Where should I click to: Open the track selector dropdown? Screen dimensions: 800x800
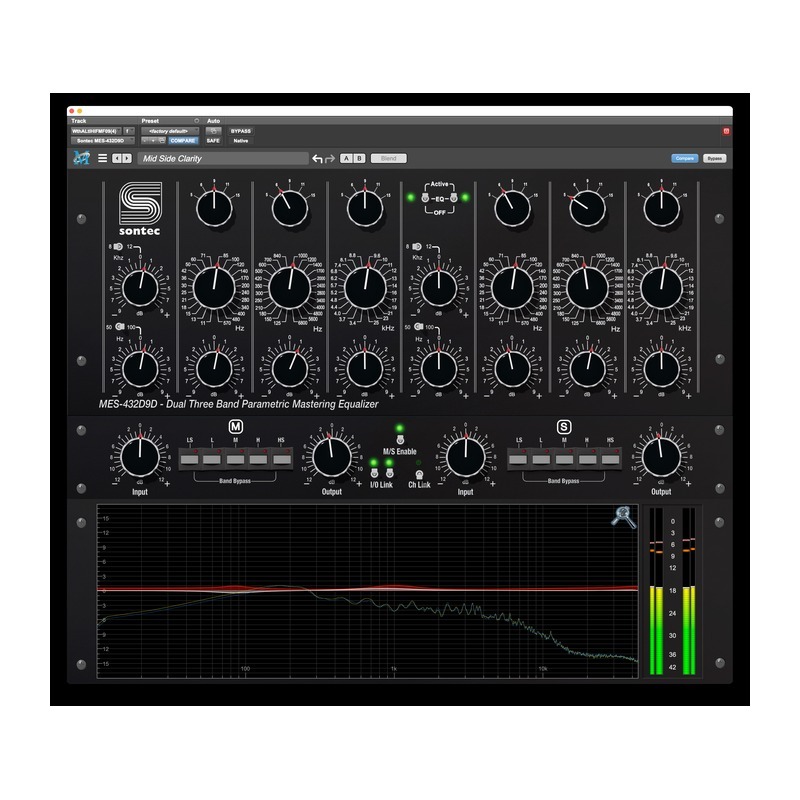[95, 131]
